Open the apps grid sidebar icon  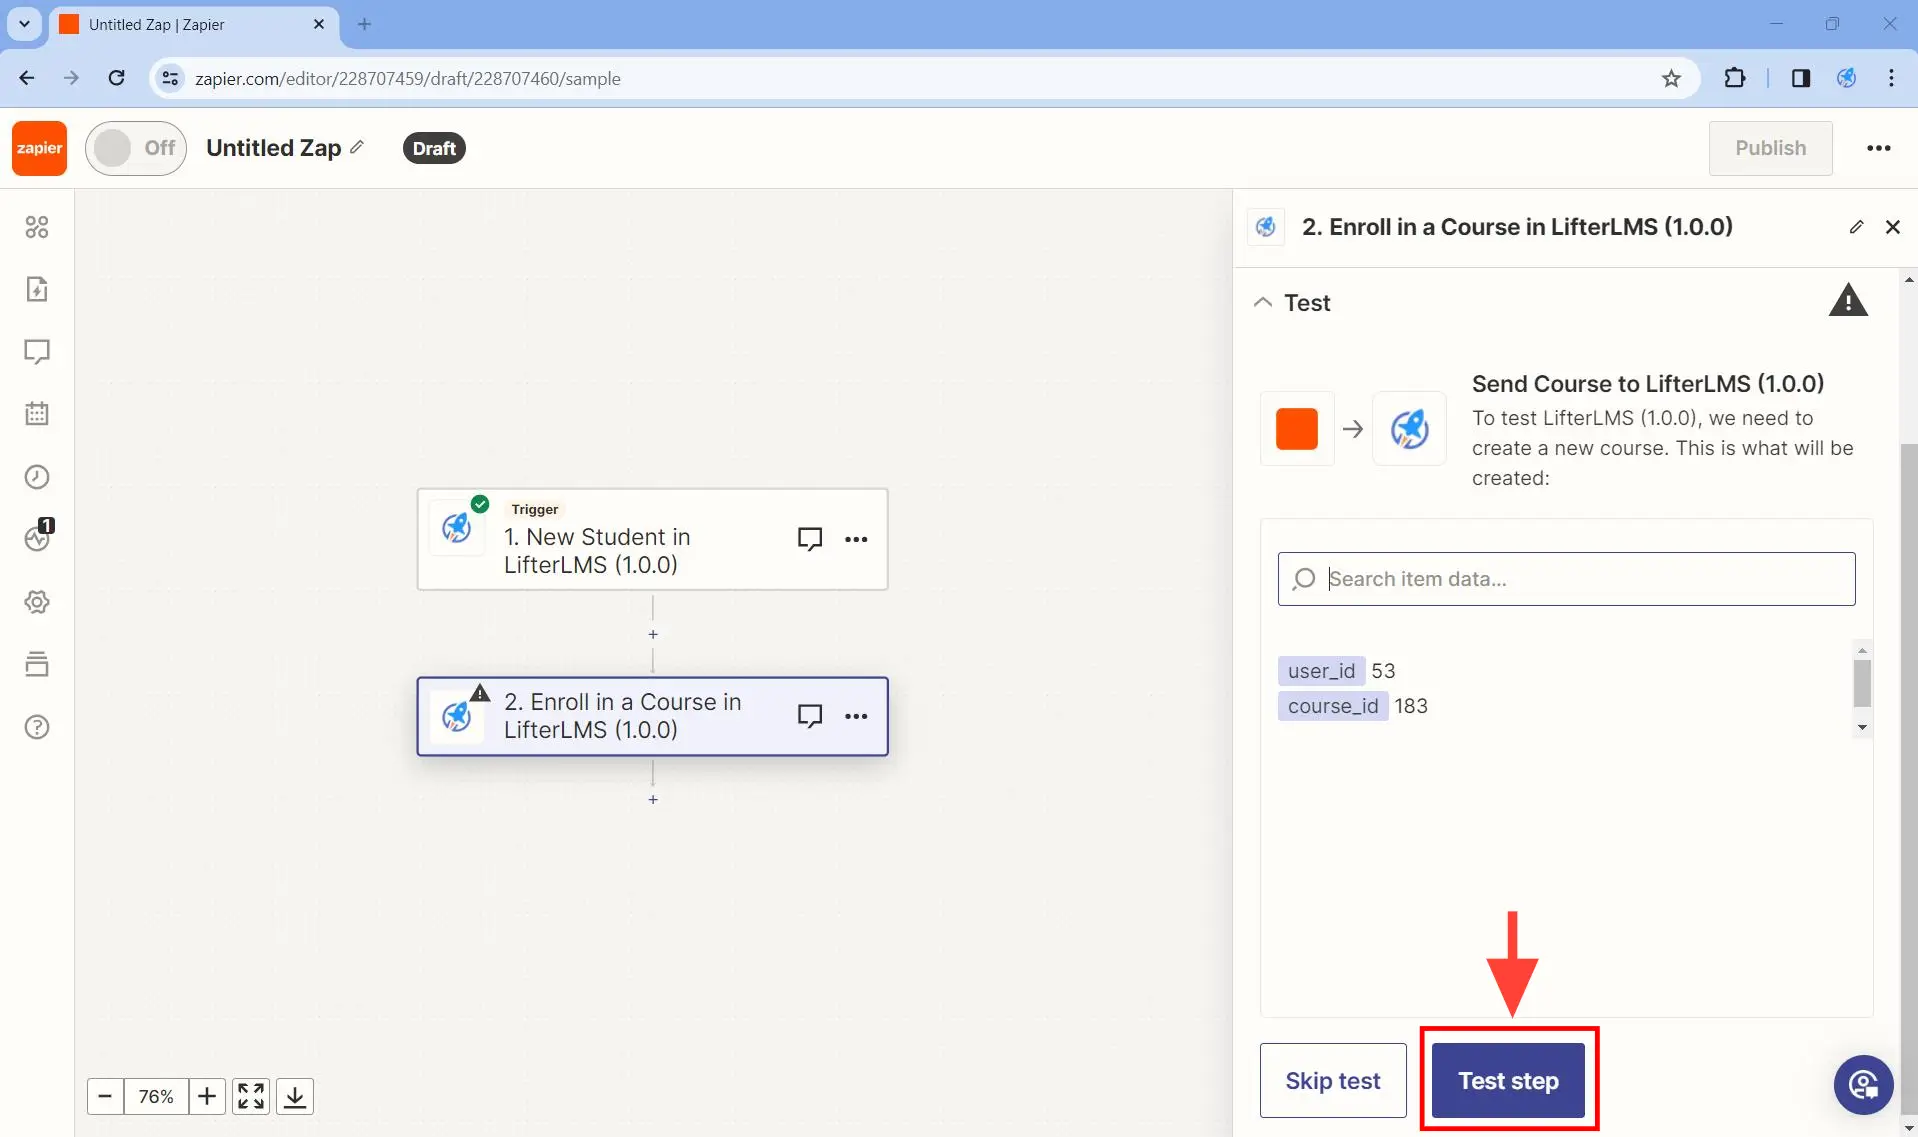[x=37, y=227]
